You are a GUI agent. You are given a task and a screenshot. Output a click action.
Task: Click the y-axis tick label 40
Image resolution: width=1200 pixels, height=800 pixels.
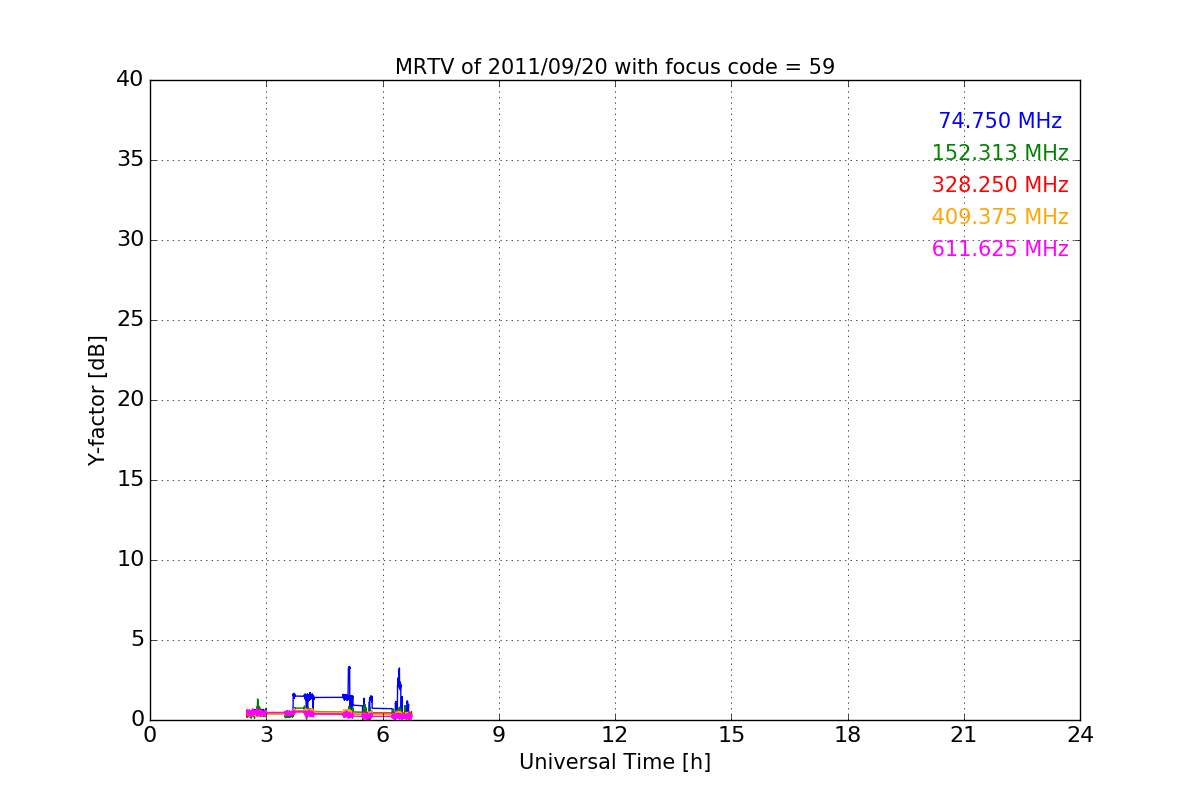click(130, 80)
